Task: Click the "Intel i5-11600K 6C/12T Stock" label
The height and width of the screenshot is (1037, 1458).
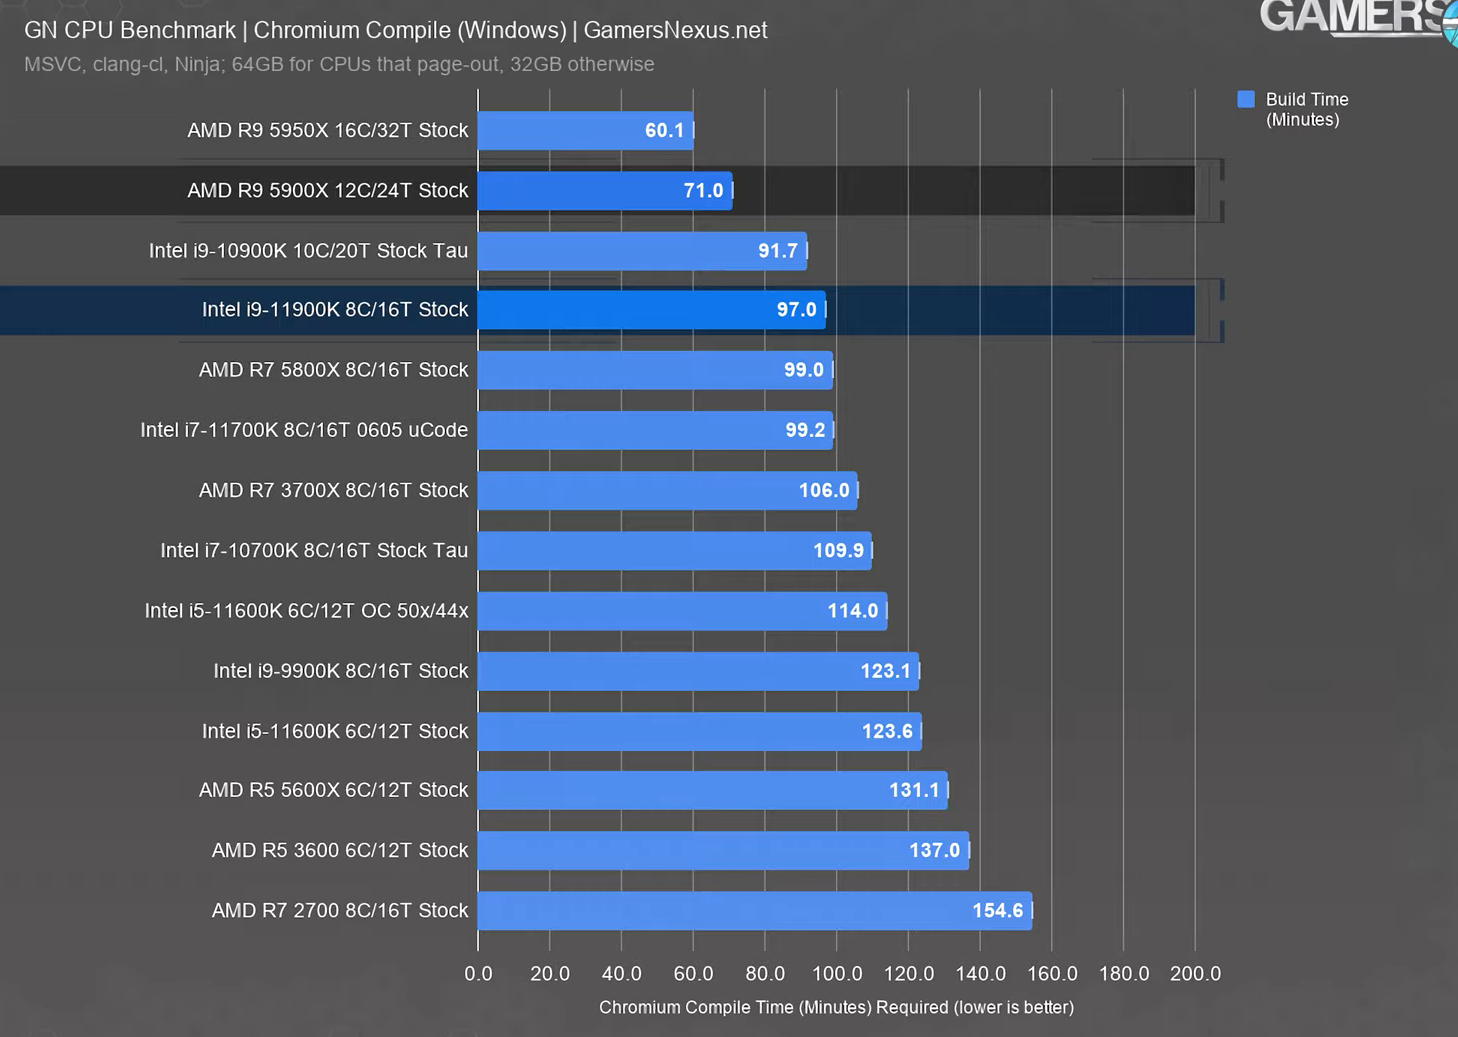Action: (335, 731)
